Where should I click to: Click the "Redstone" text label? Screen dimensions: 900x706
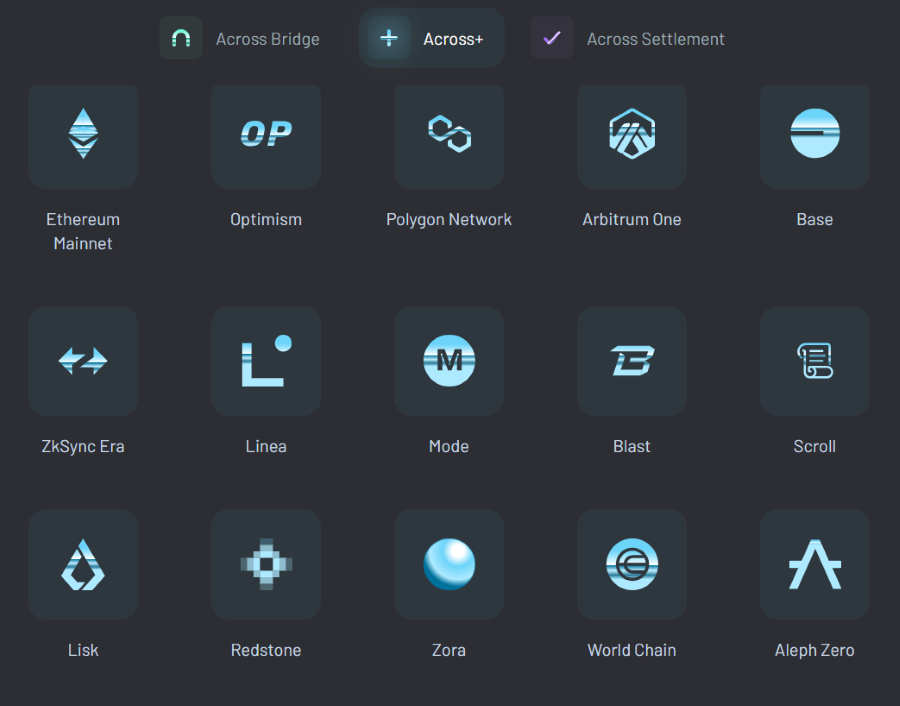(266, 650)
